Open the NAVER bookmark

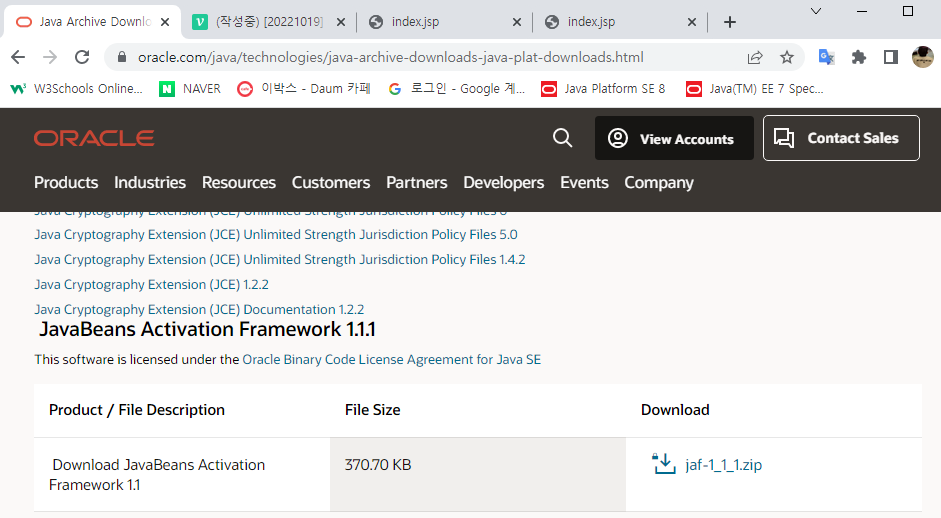click(x=190, y=89)
